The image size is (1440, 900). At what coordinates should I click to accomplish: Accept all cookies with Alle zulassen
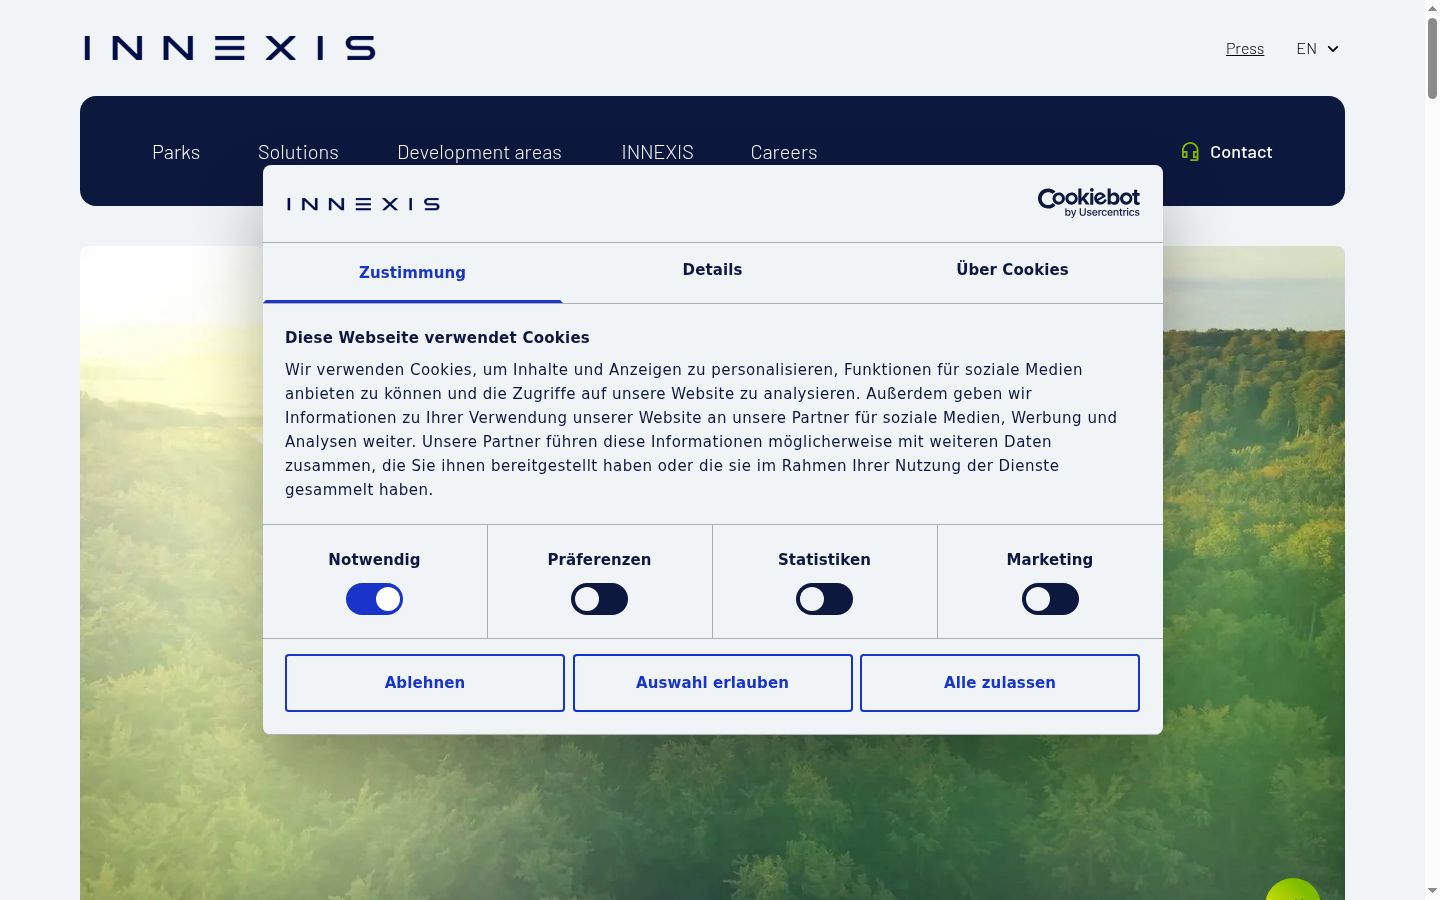[1000, 683]
